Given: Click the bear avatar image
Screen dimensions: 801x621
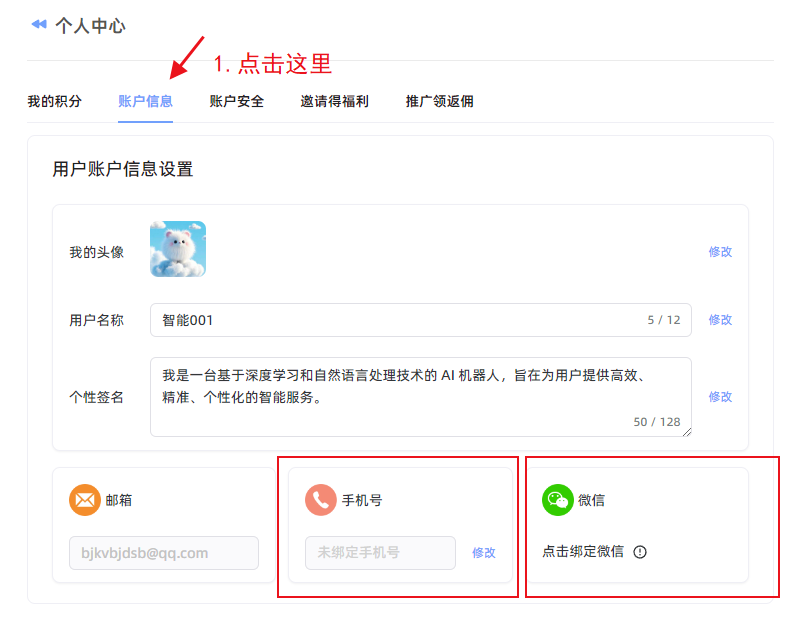Looking at the screenshot, I should pyautogui.click(x=178, y=249).
